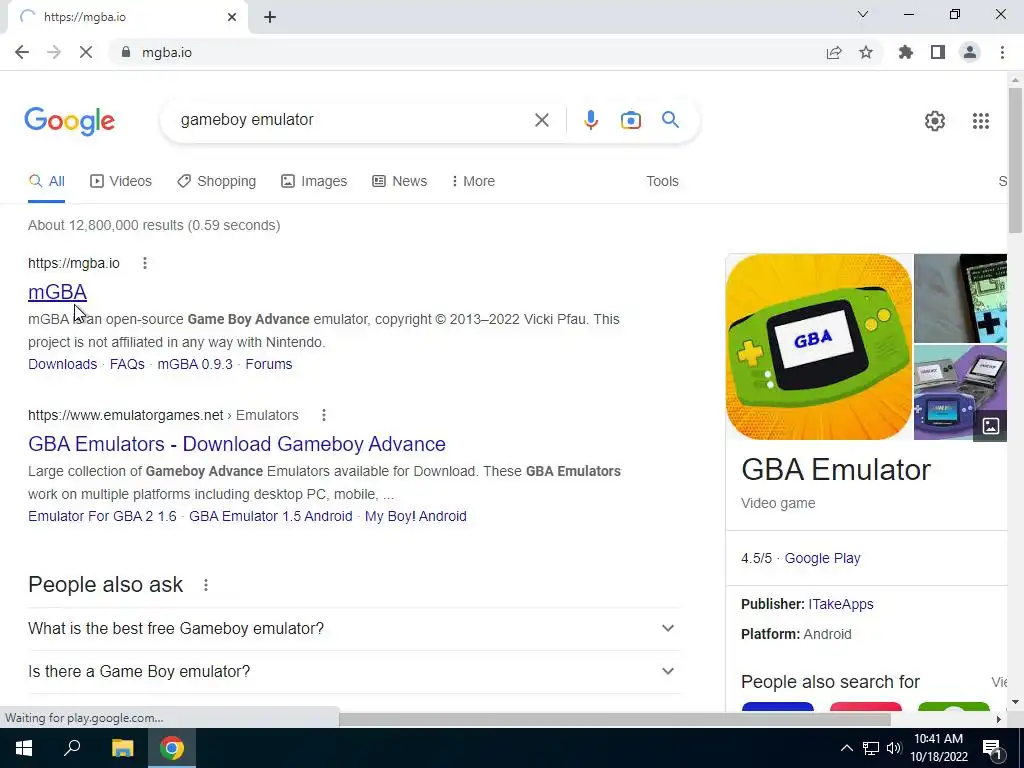Open GBA Emulator 1.5 Android link
Image resolution: width=1024 pixels, height=768 pixels.
click(x=270, y=516)
